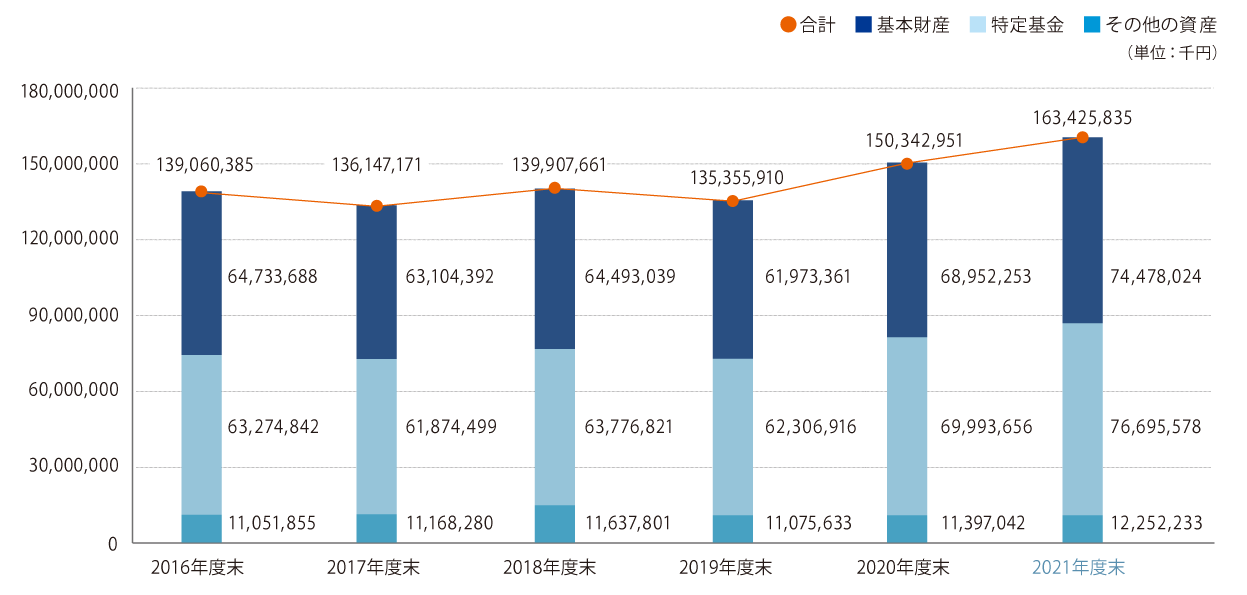Image resolution: width=1247 pixels, height=595 pixels.
Task: Click the 2020年度末 light blue 特定基金 bar segment
Action: 907,426
